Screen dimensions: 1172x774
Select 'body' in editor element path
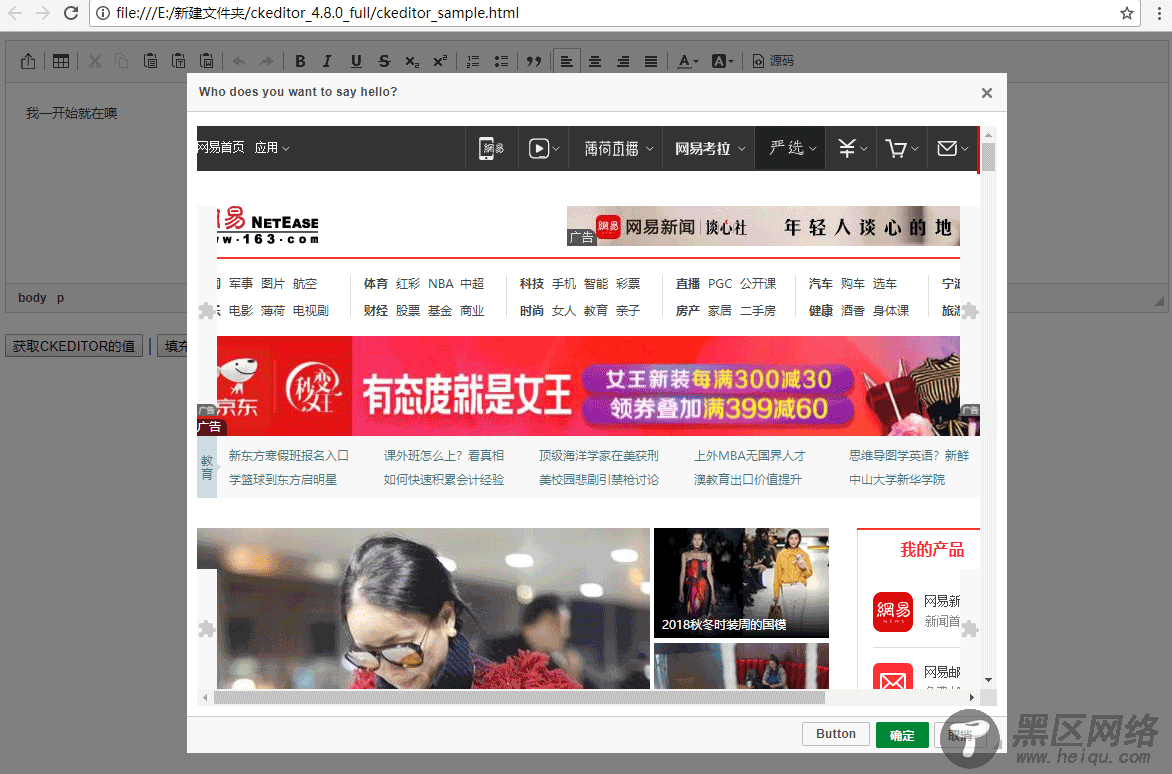[32, 297]
